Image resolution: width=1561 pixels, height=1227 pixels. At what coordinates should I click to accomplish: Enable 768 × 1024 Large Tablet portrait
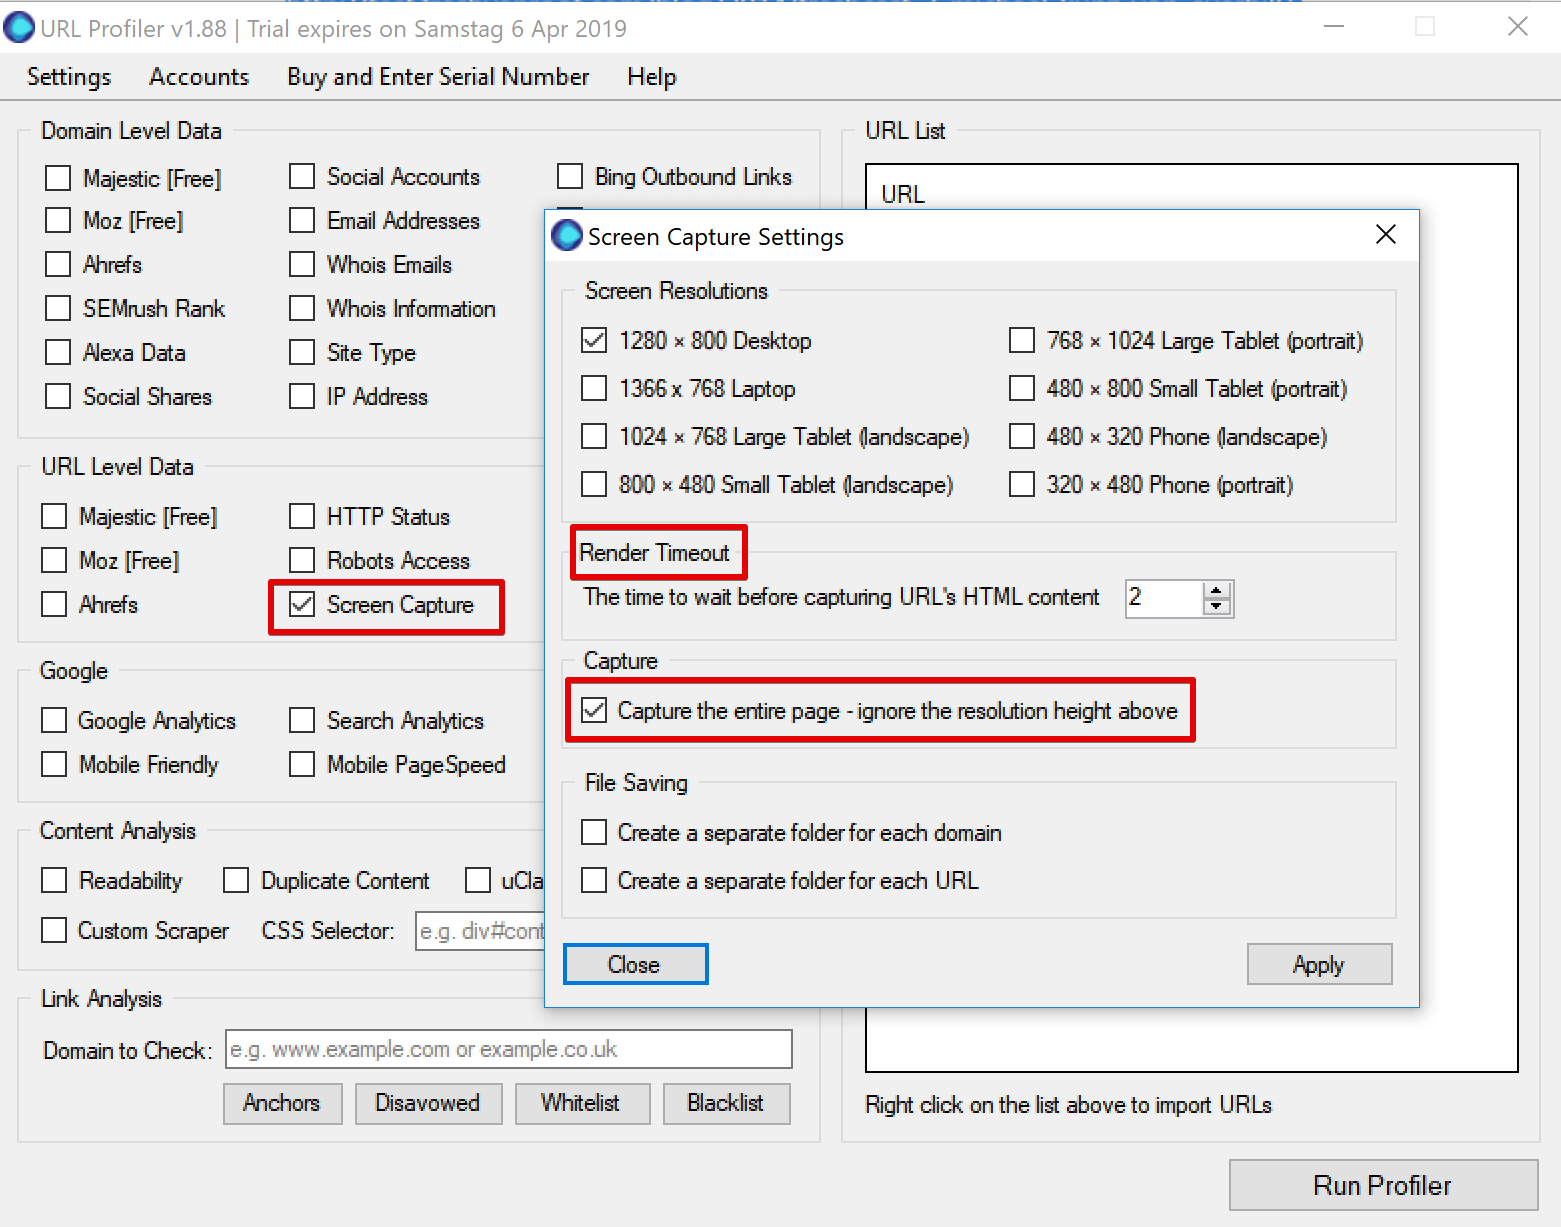pos(1022,341)
